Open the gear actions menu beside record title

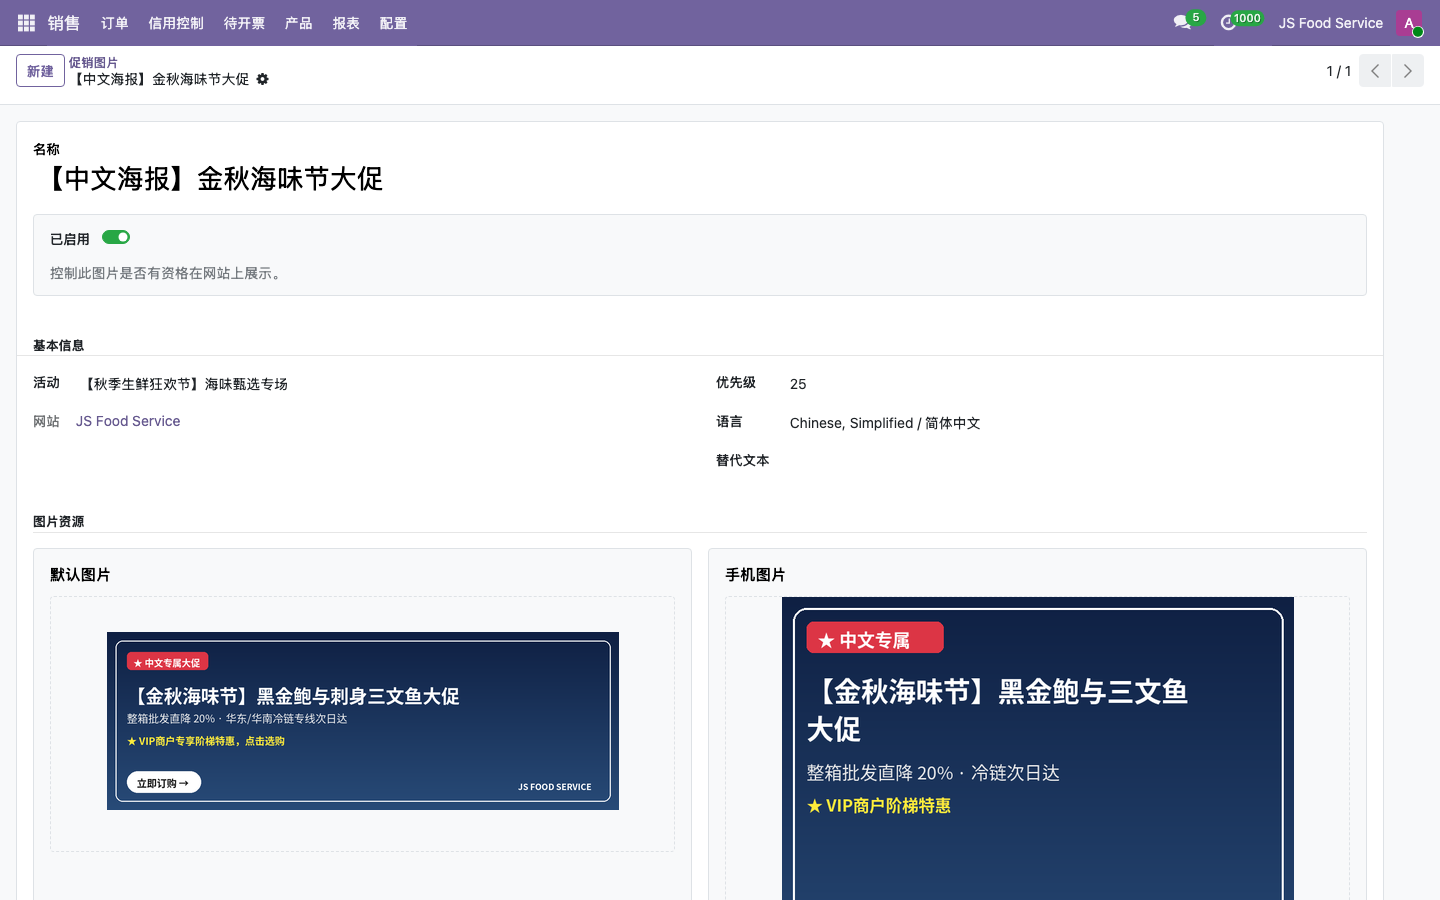coord(262,79)
